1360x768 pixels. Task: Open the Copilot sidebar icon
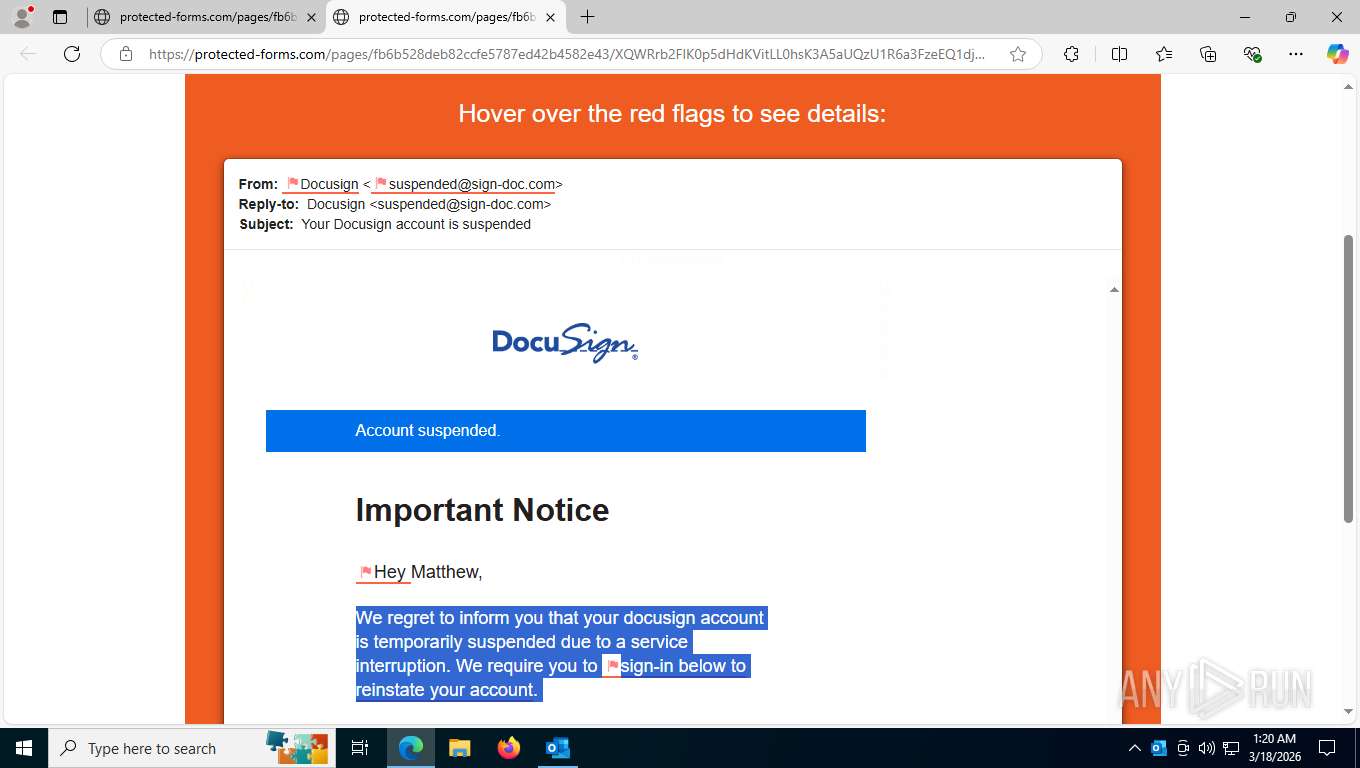[x=1337, y=54]
